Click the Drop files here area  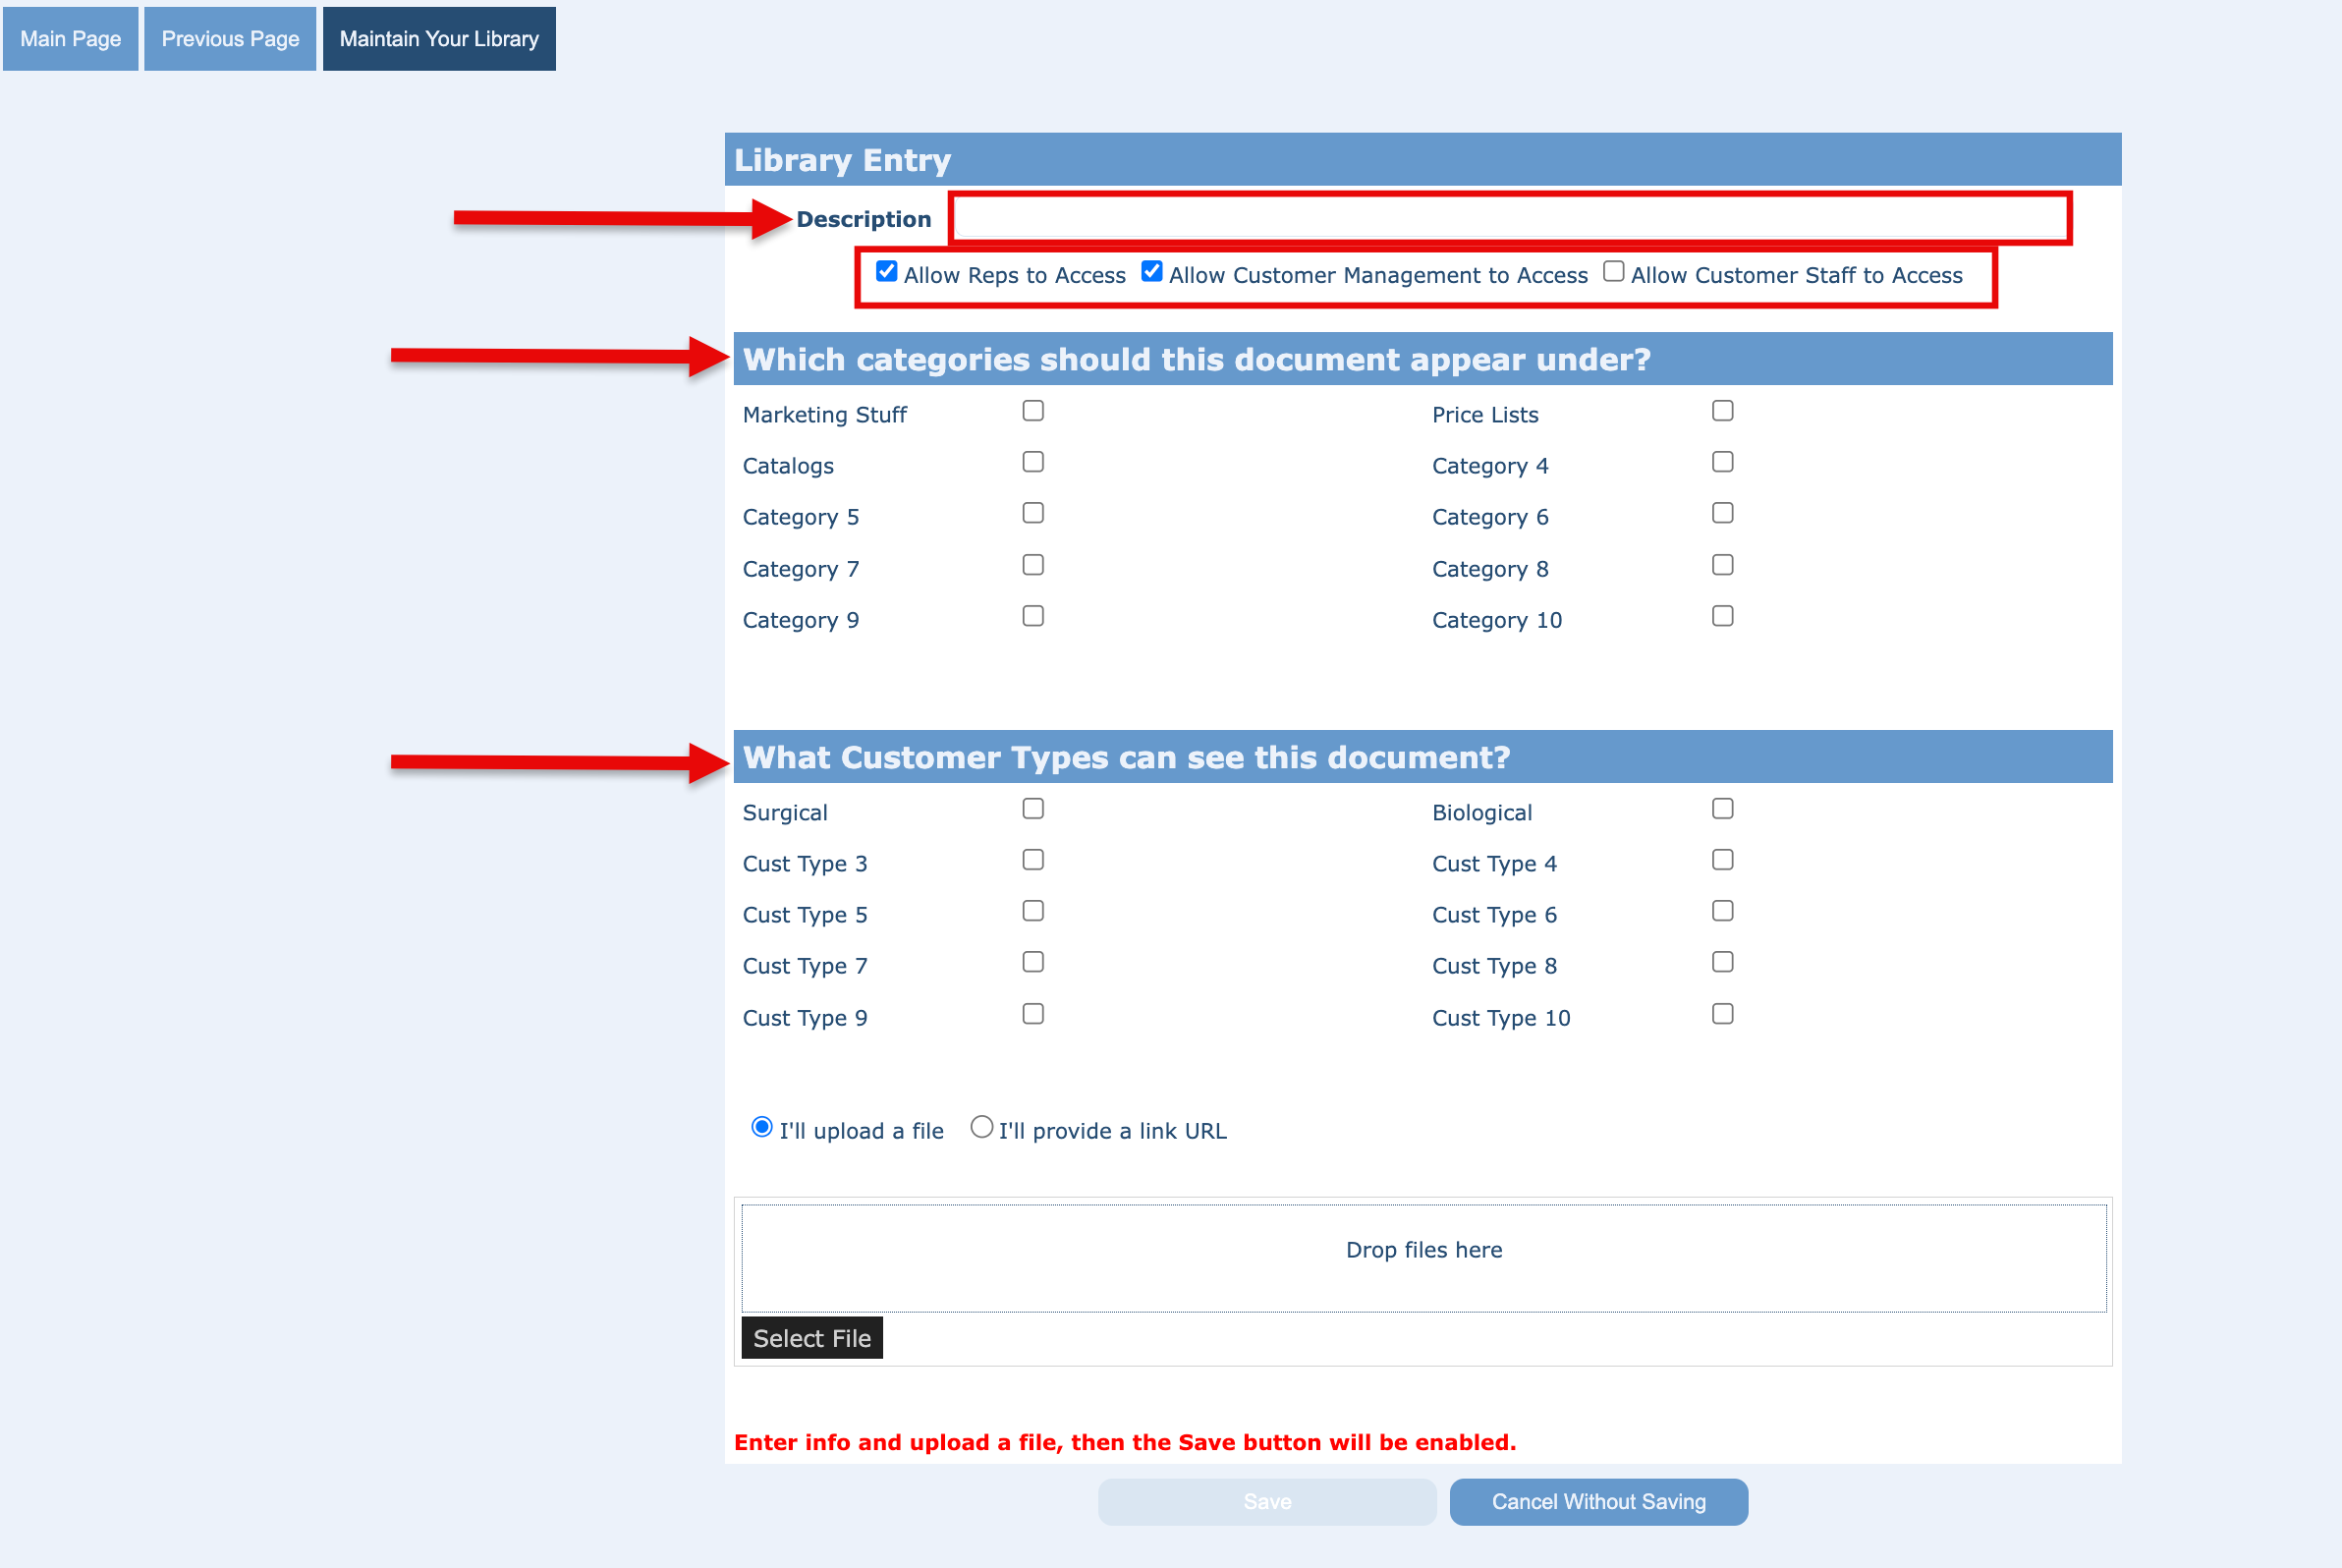tap(1423, 1257)
